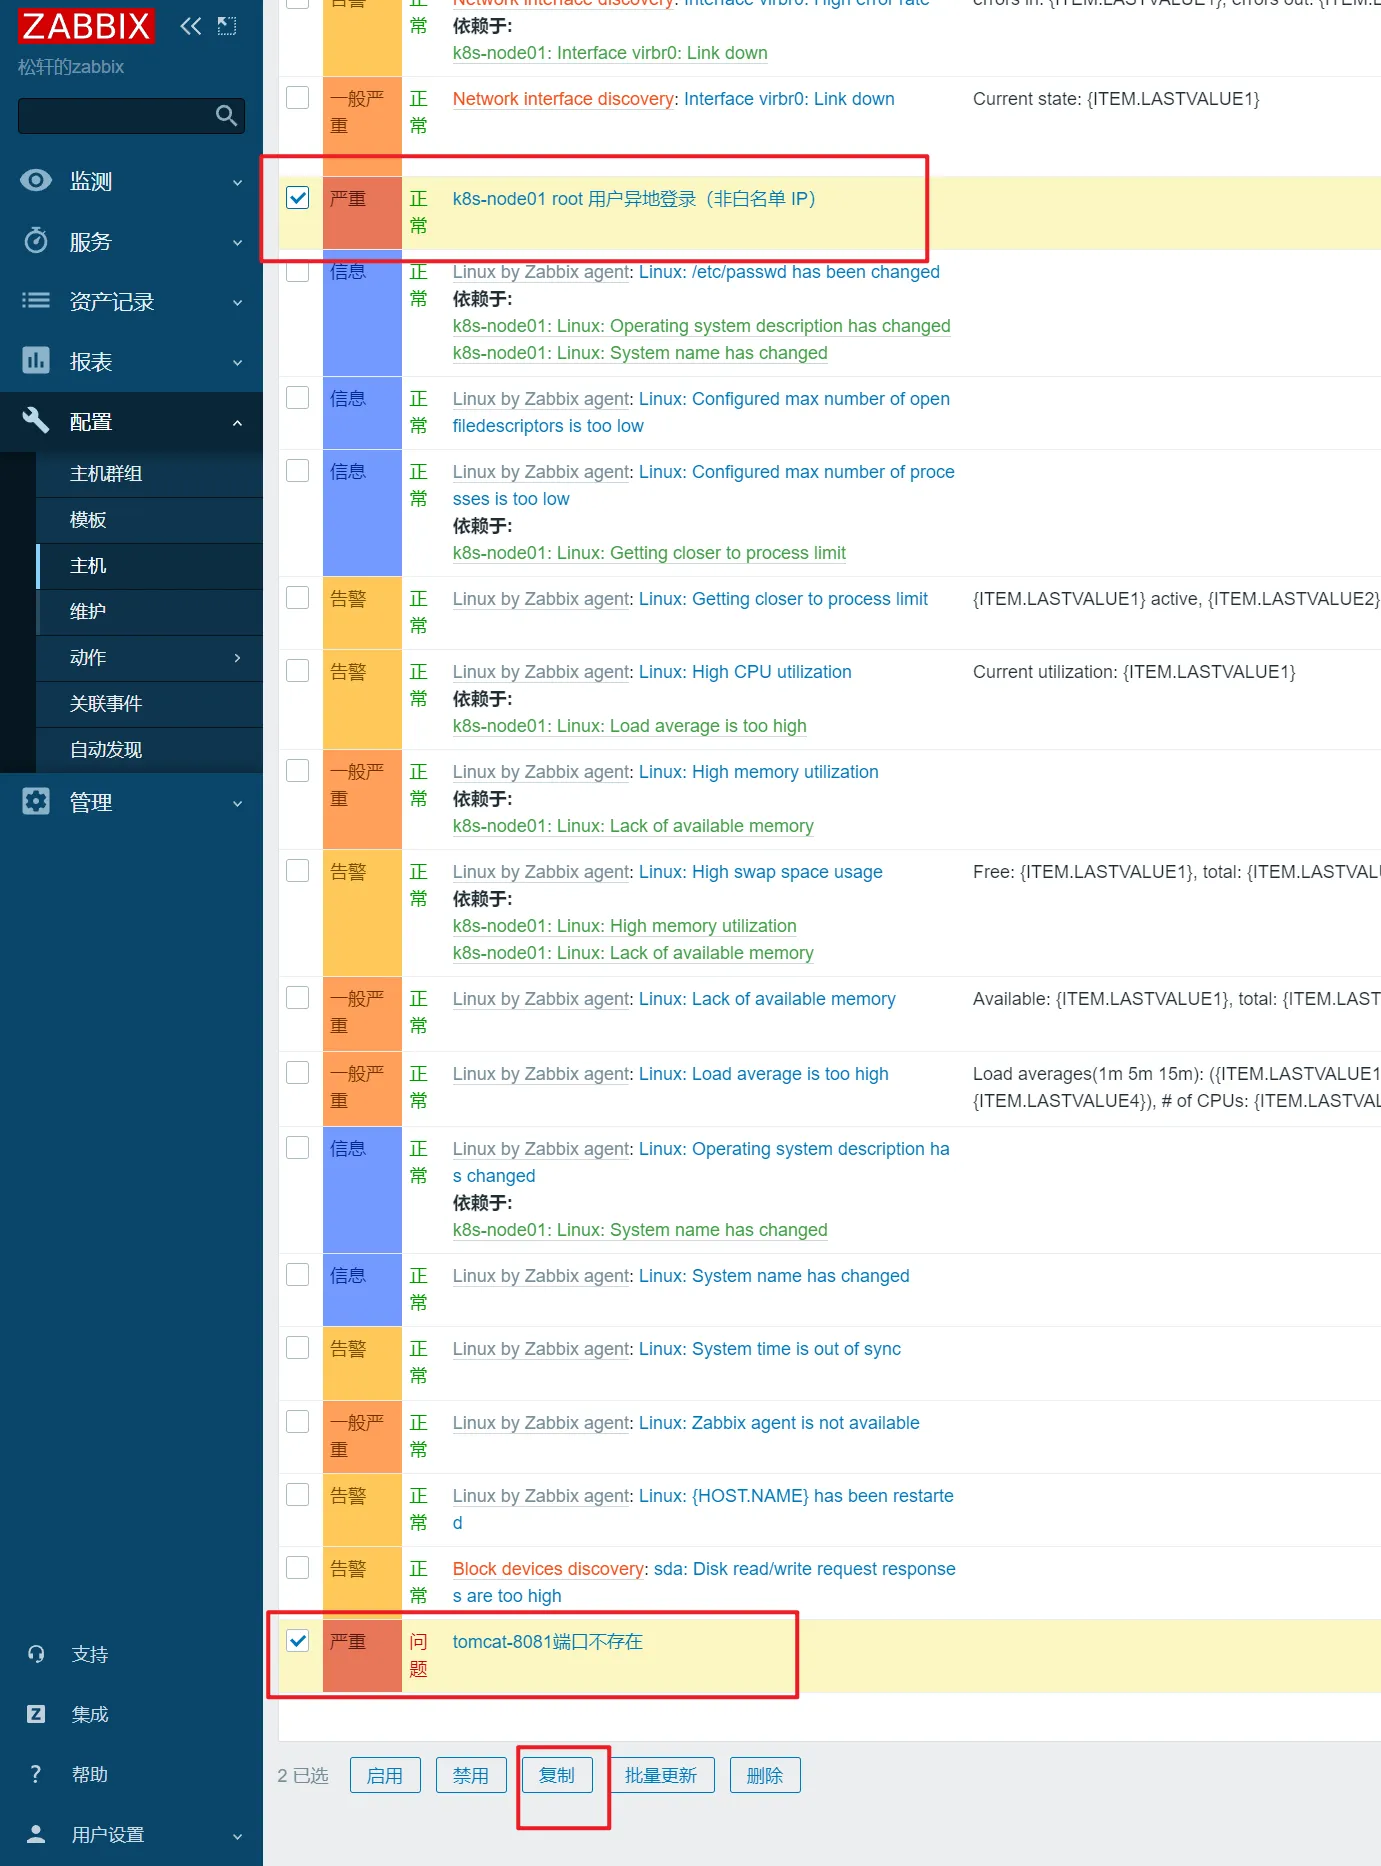Click the headset icon for 支持

tap(36, 1654)
